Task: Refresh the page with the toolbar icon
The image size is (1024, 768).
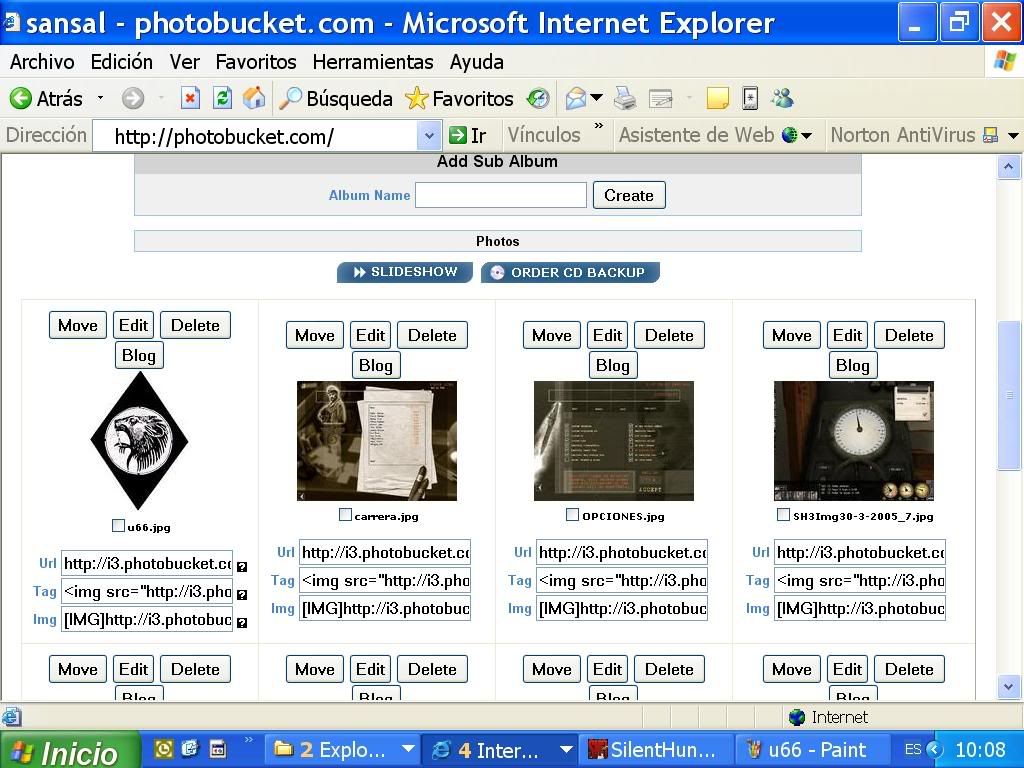Action: click(x=222, y=98)
